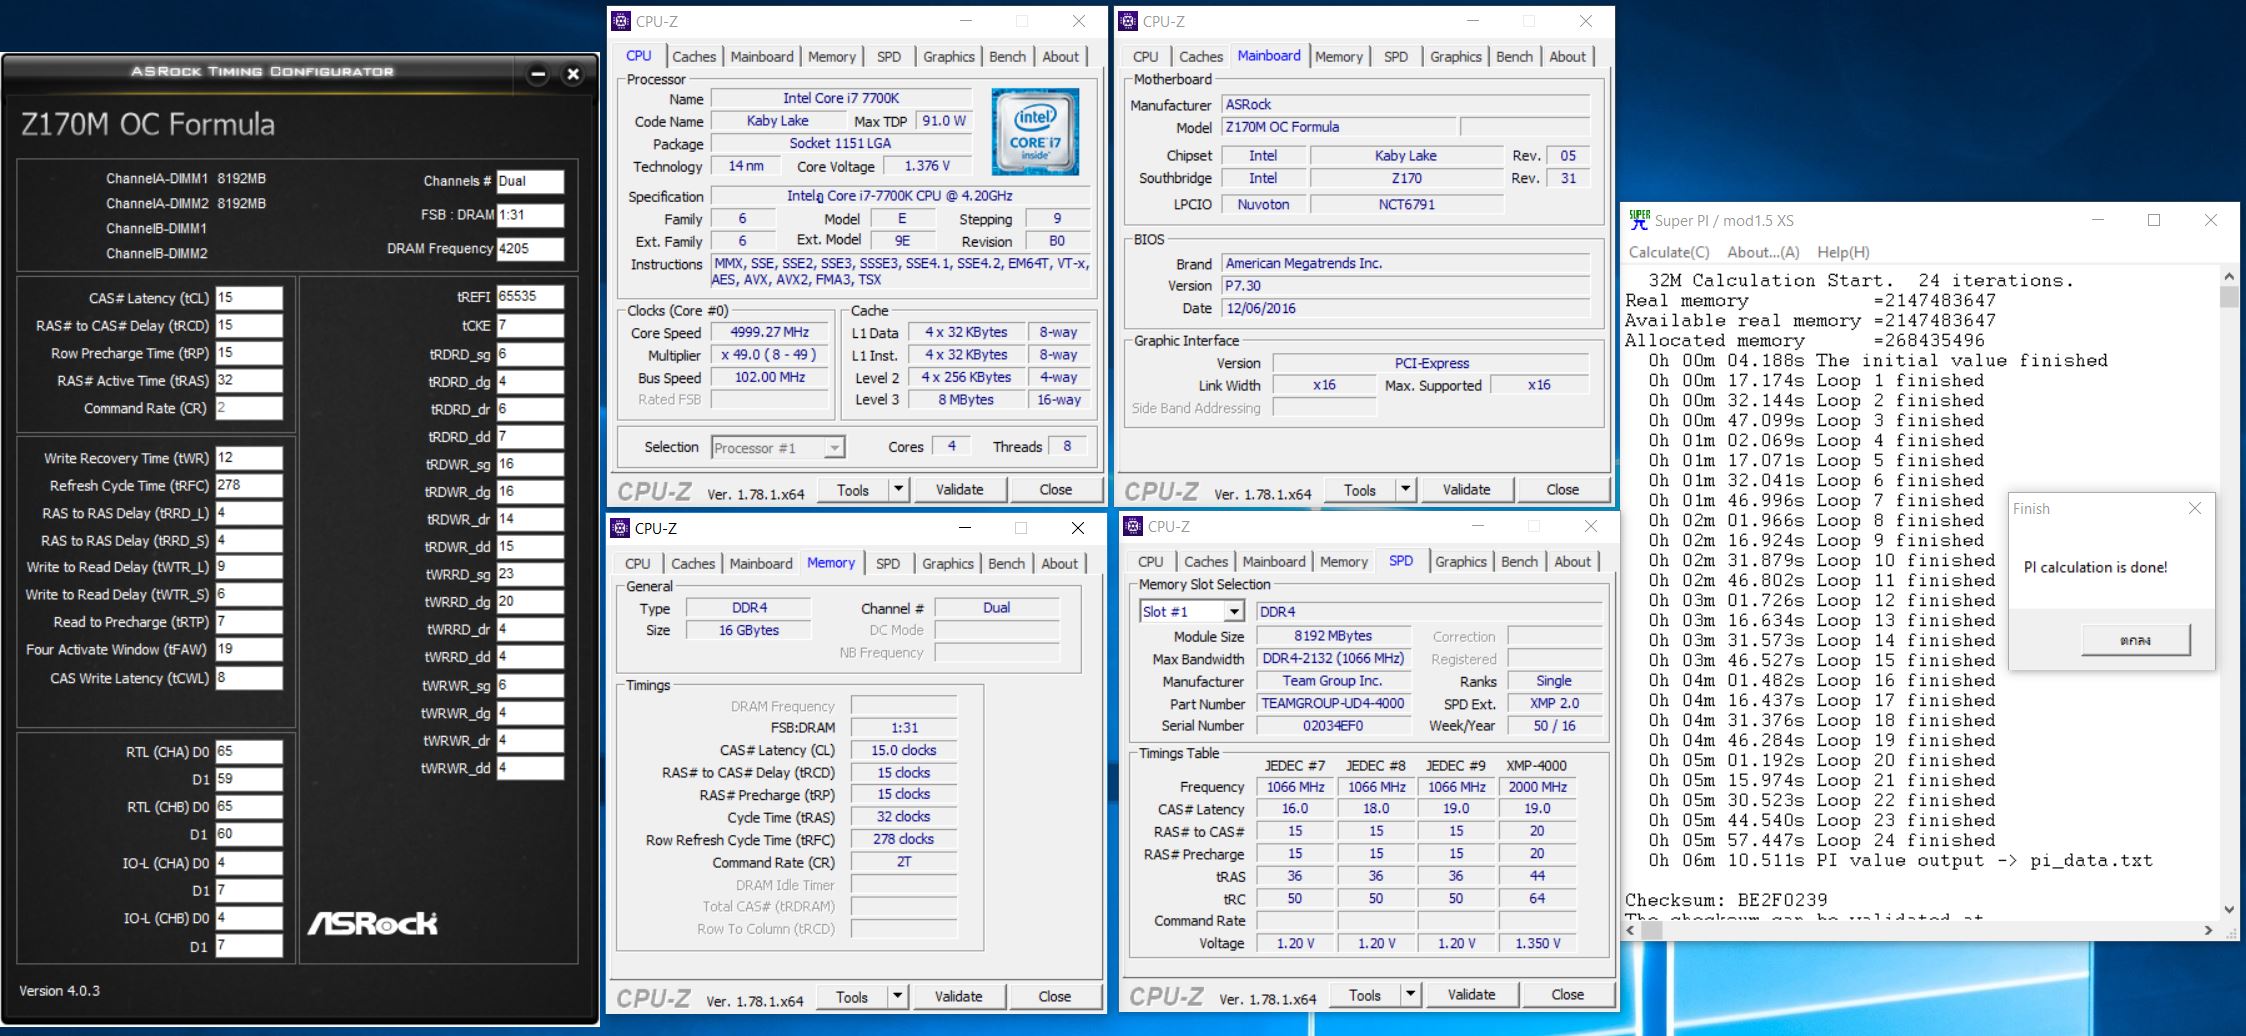The height and width of the screenshot is (1036, 2246).
Task: Expand the Slot #1 memory slot dropdown
Action: [x=1234, y=612]
